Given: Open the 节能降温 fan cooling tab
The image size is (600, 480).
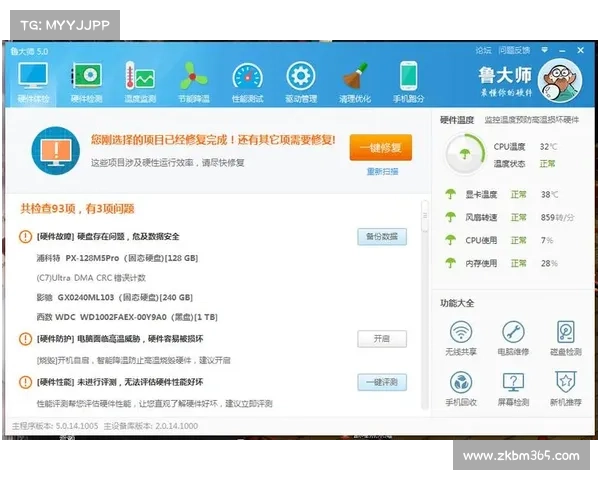Looking at the screenshot, I should click(194, 83).
